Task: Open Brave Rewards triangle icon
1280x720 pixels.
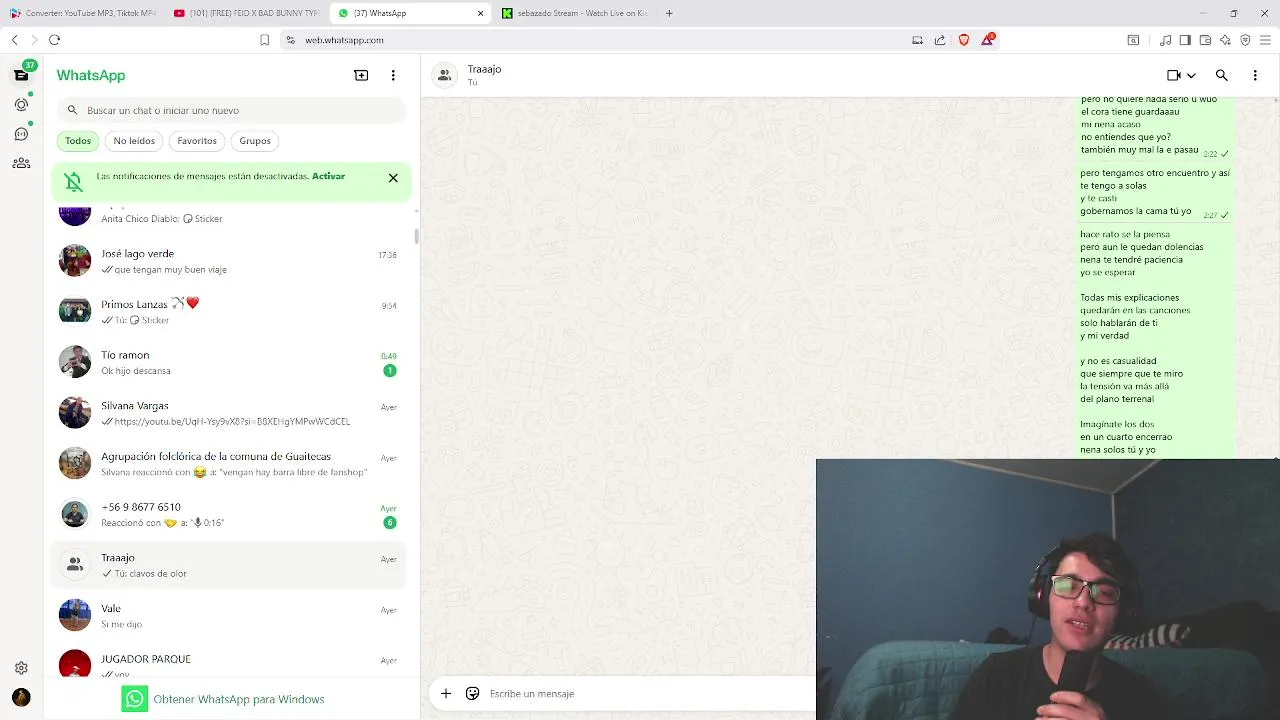Action: tap(988, 39)
